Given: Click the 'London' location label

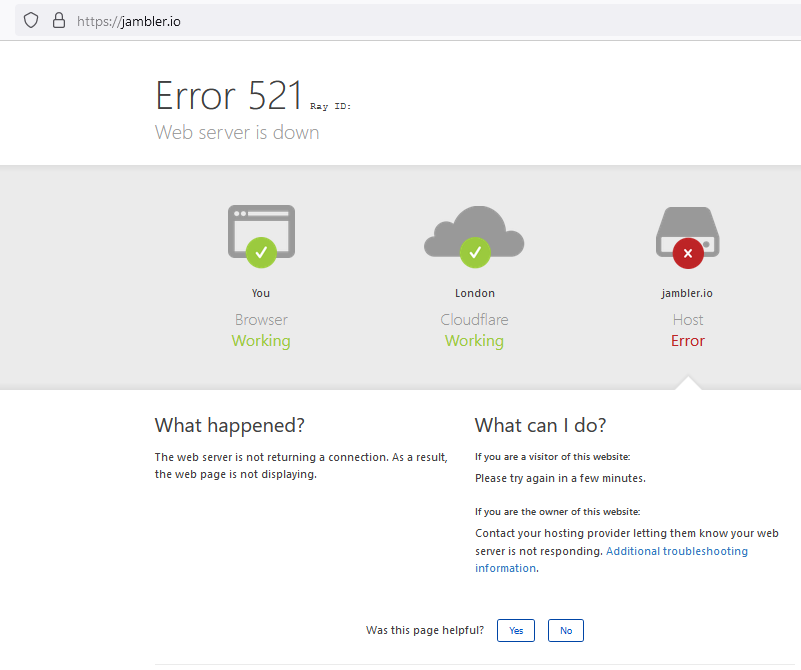Looking at the screenshot, I should pos(475,293).
